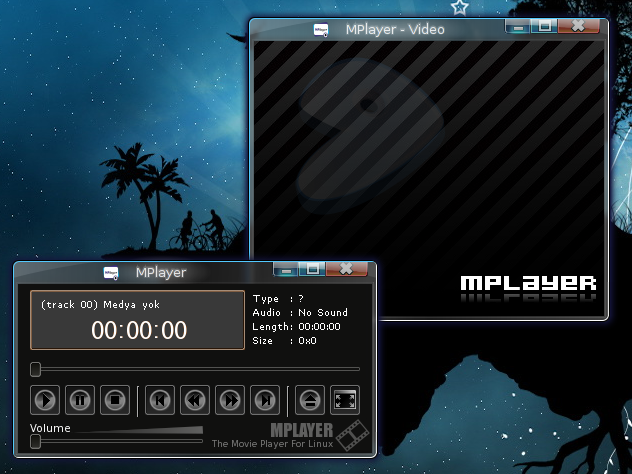
Task: Click the 'Type : ?' info line
Action: 278,299
